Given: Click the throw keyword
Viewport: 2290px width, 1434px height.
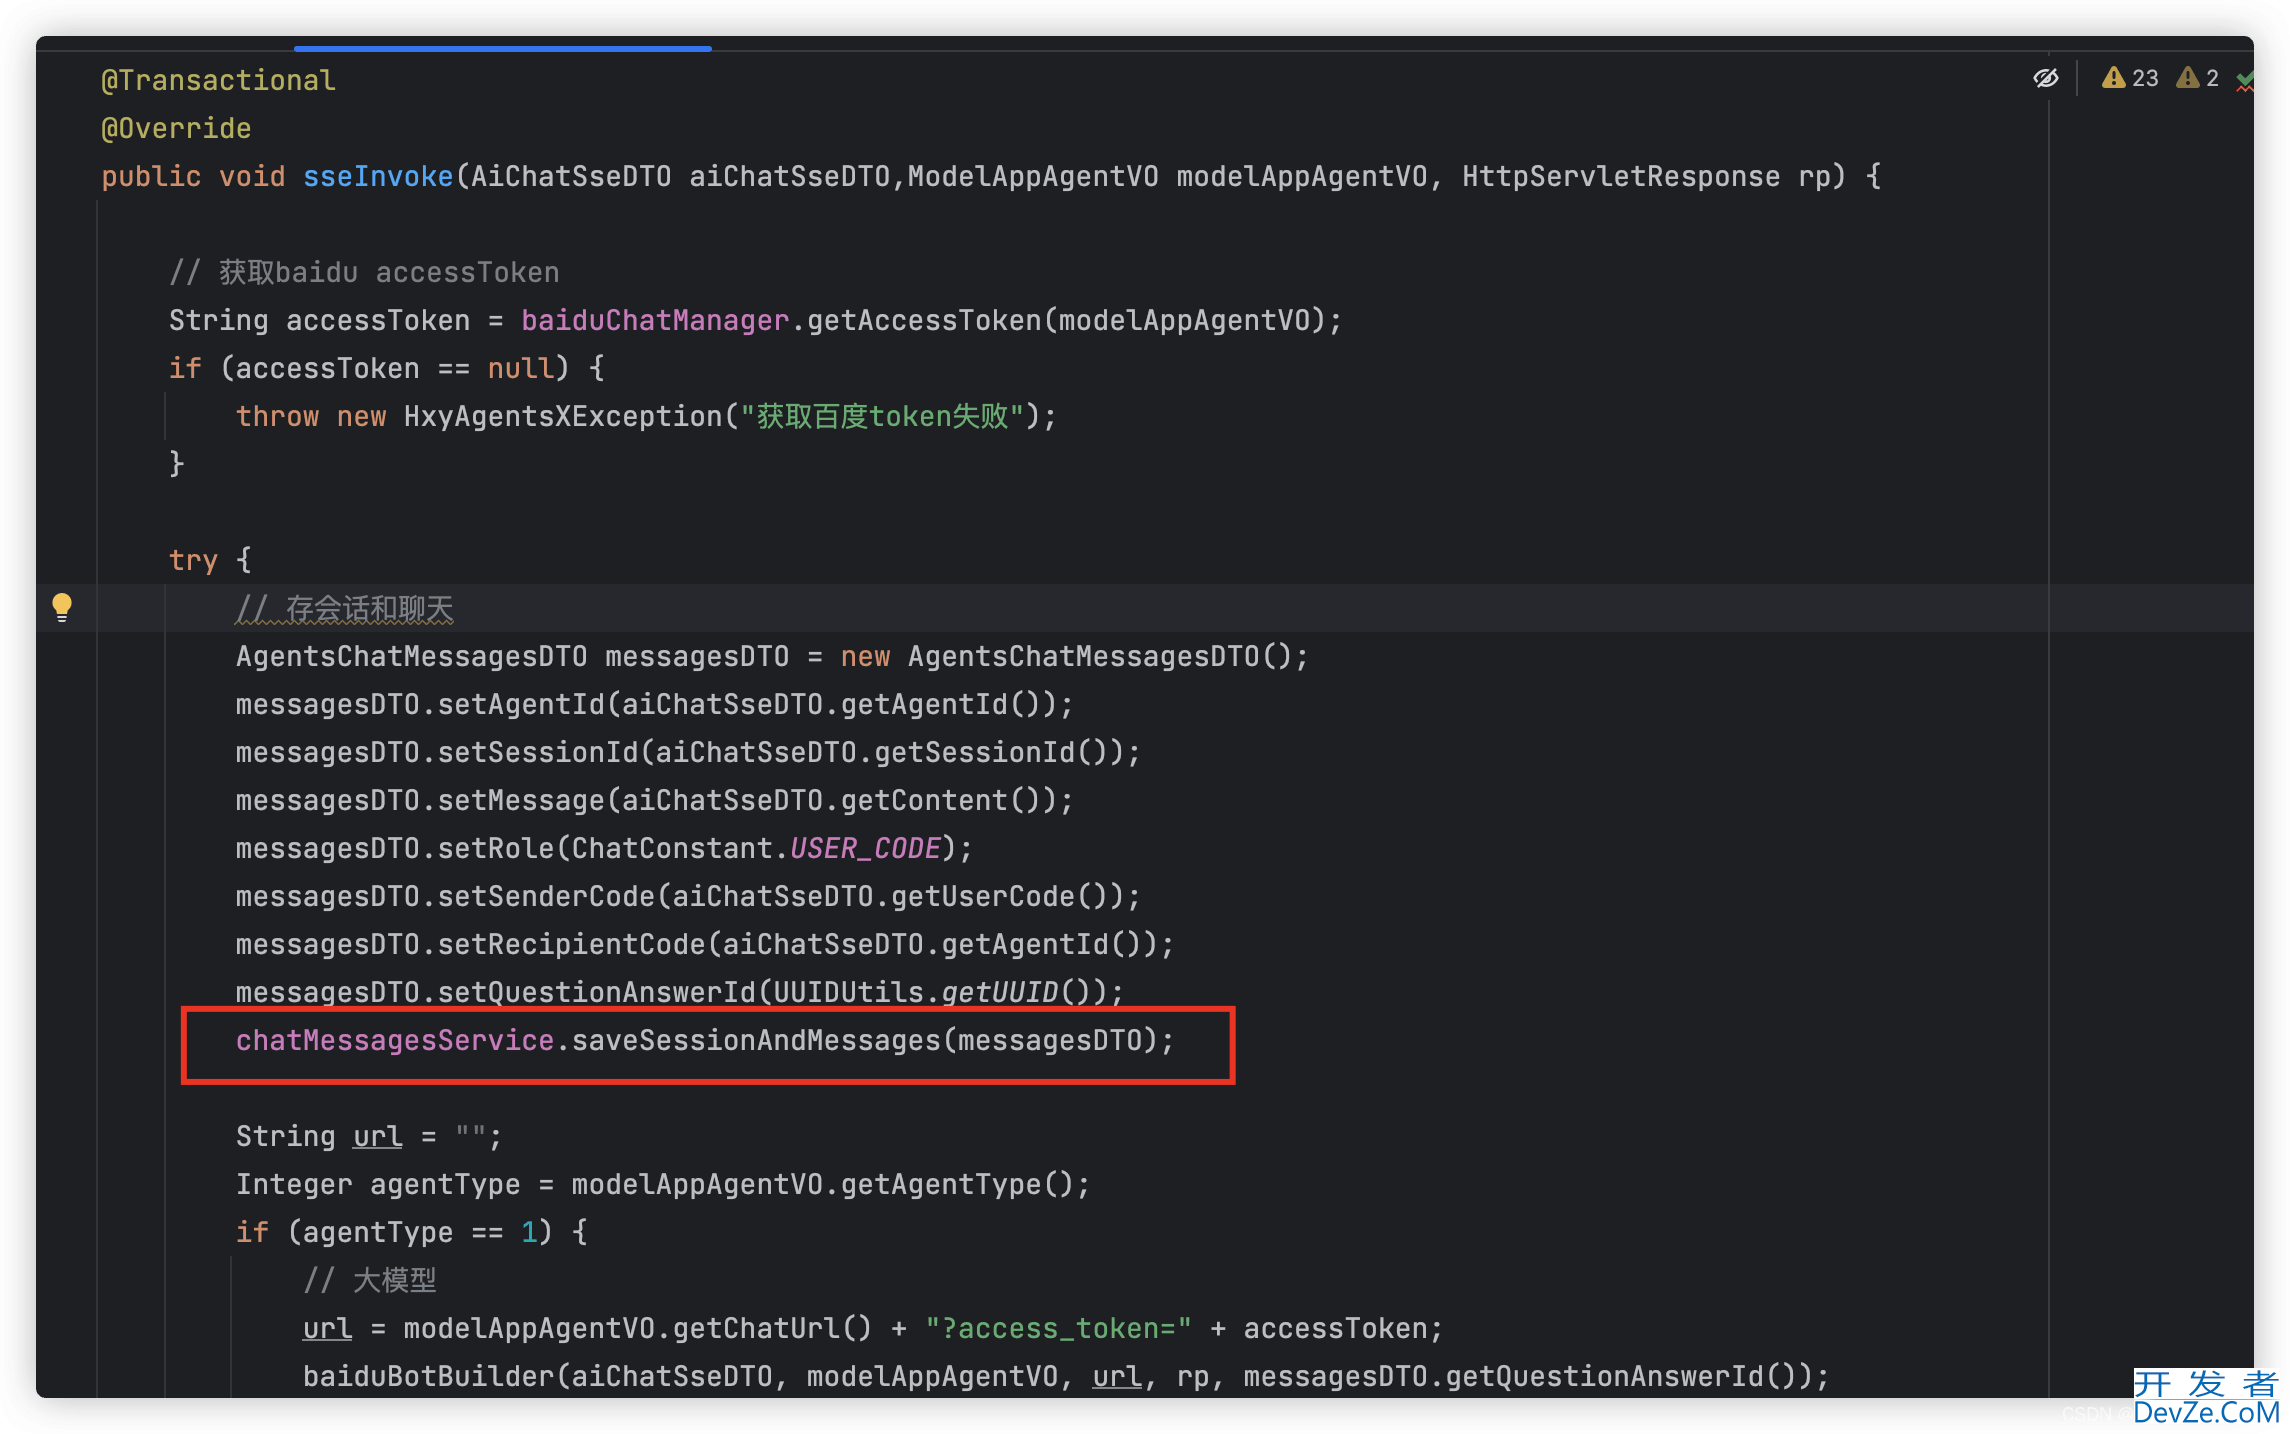Looking at the screenshot, I should [x=277, y=416].
